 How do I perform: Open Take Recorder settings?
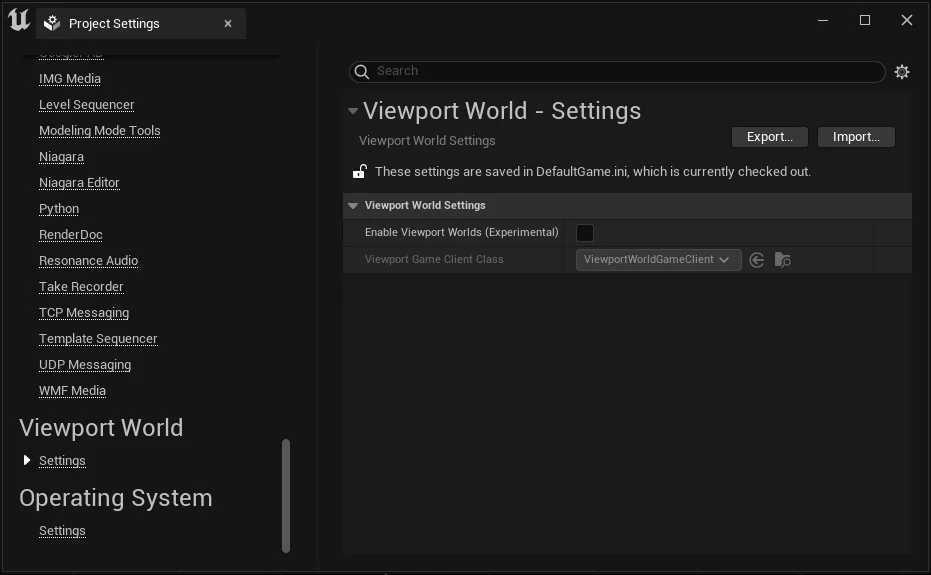tap(81, 287)
